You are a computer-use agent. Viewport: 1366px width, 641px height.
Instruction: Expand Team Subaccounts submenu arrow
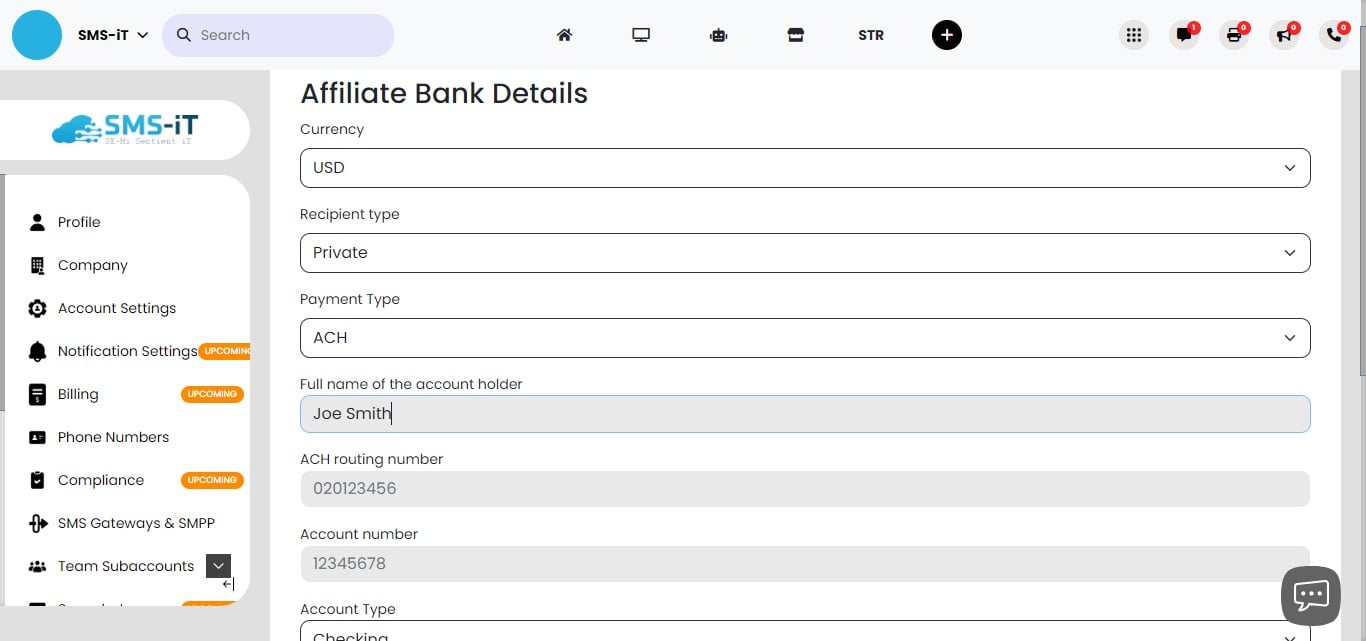coord(218,566)
